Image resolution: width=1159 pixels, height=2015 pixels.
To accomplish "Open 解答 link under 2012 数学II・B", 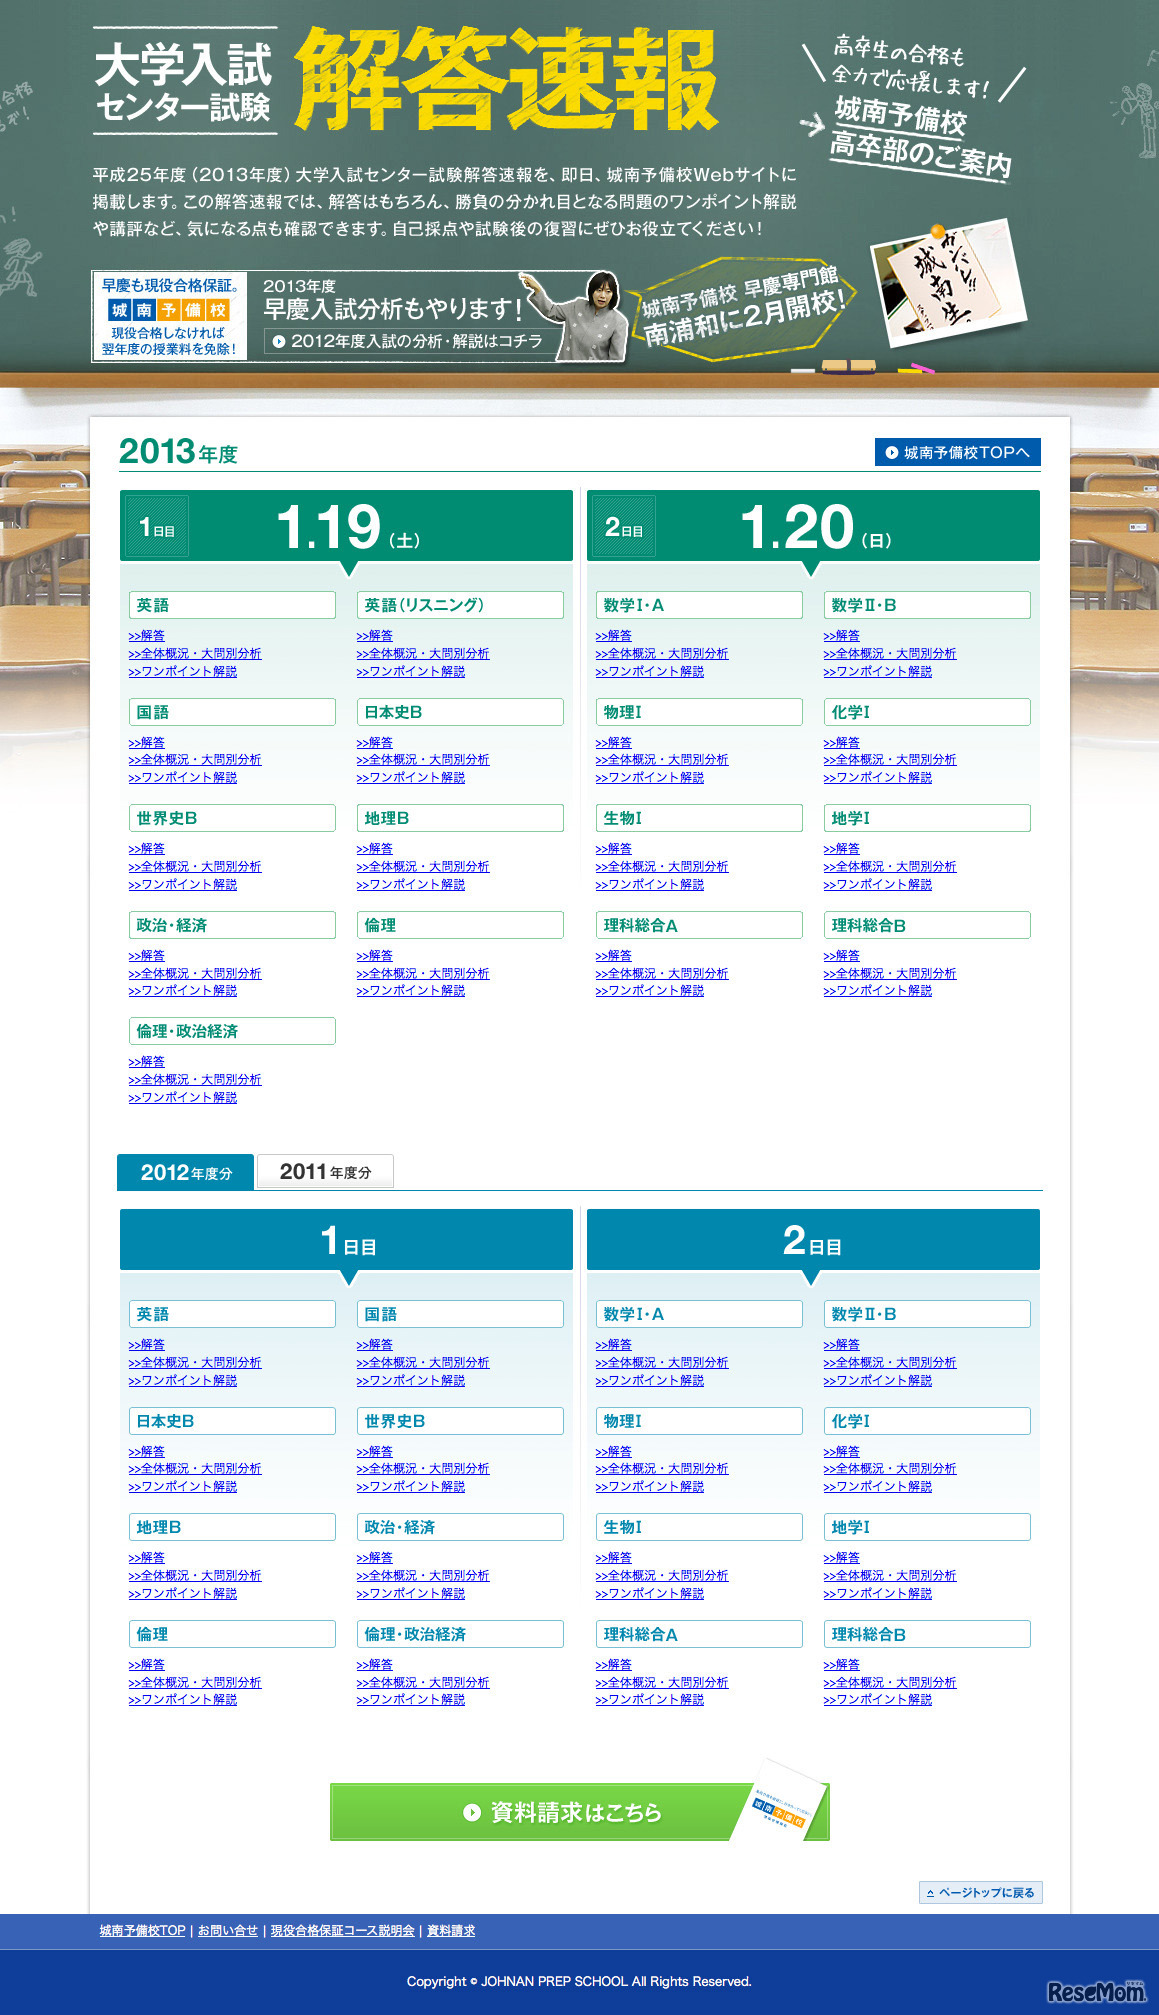I will click(x=841, y=1344).
